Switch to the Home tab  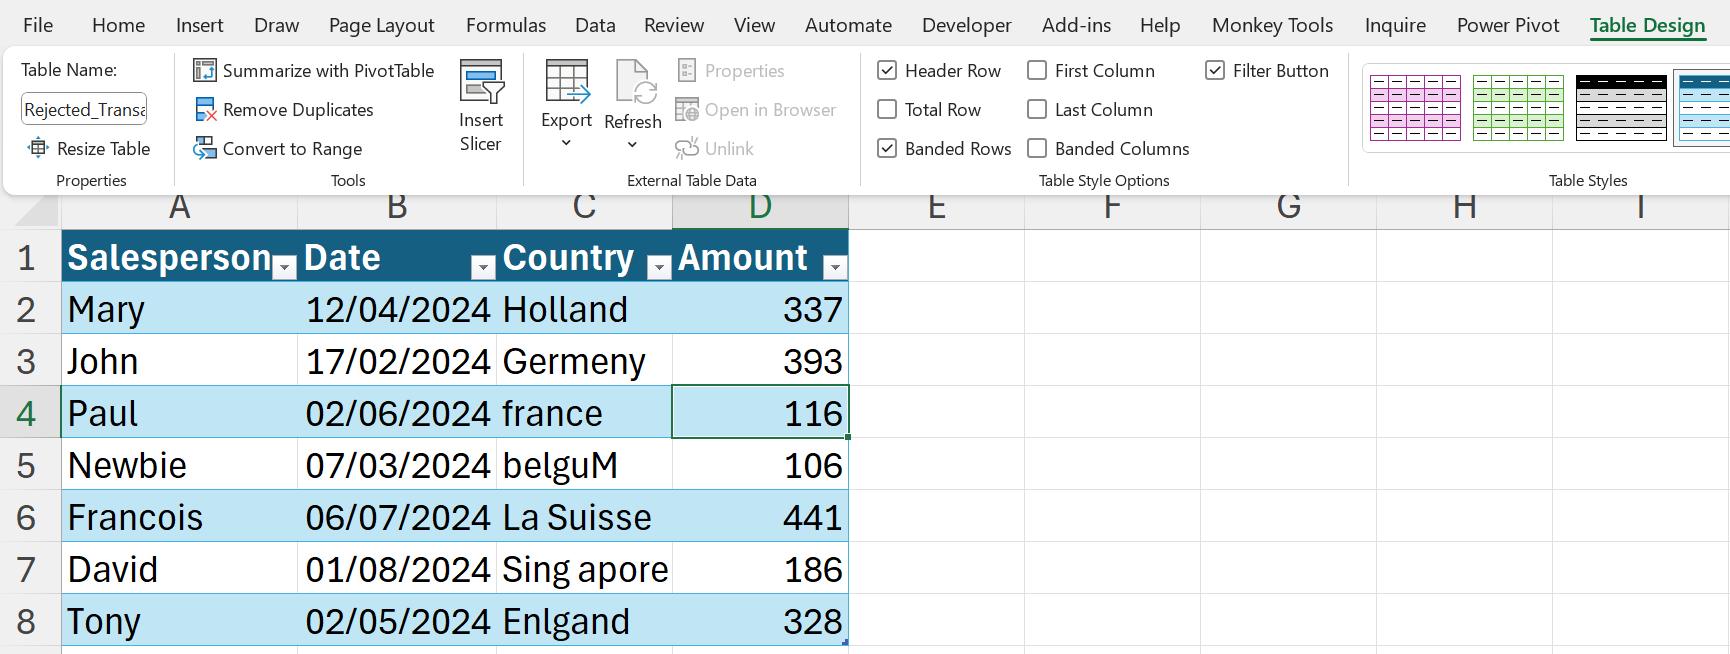tap(118, 25)
